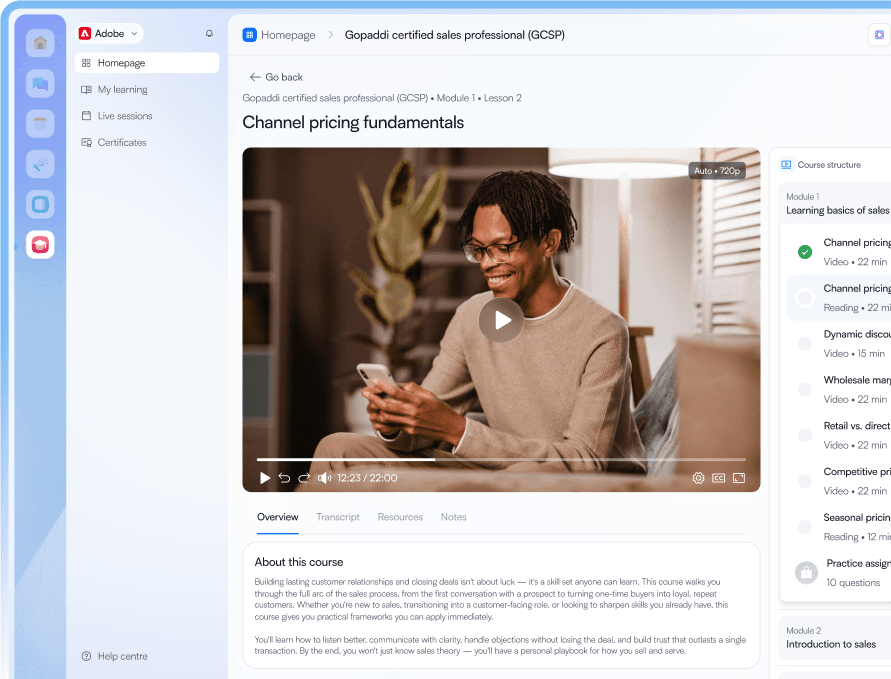Image resolution: width=891 pixels, height=679 pixels.
Task: Open notifications bell
Action: coord(209,34)
